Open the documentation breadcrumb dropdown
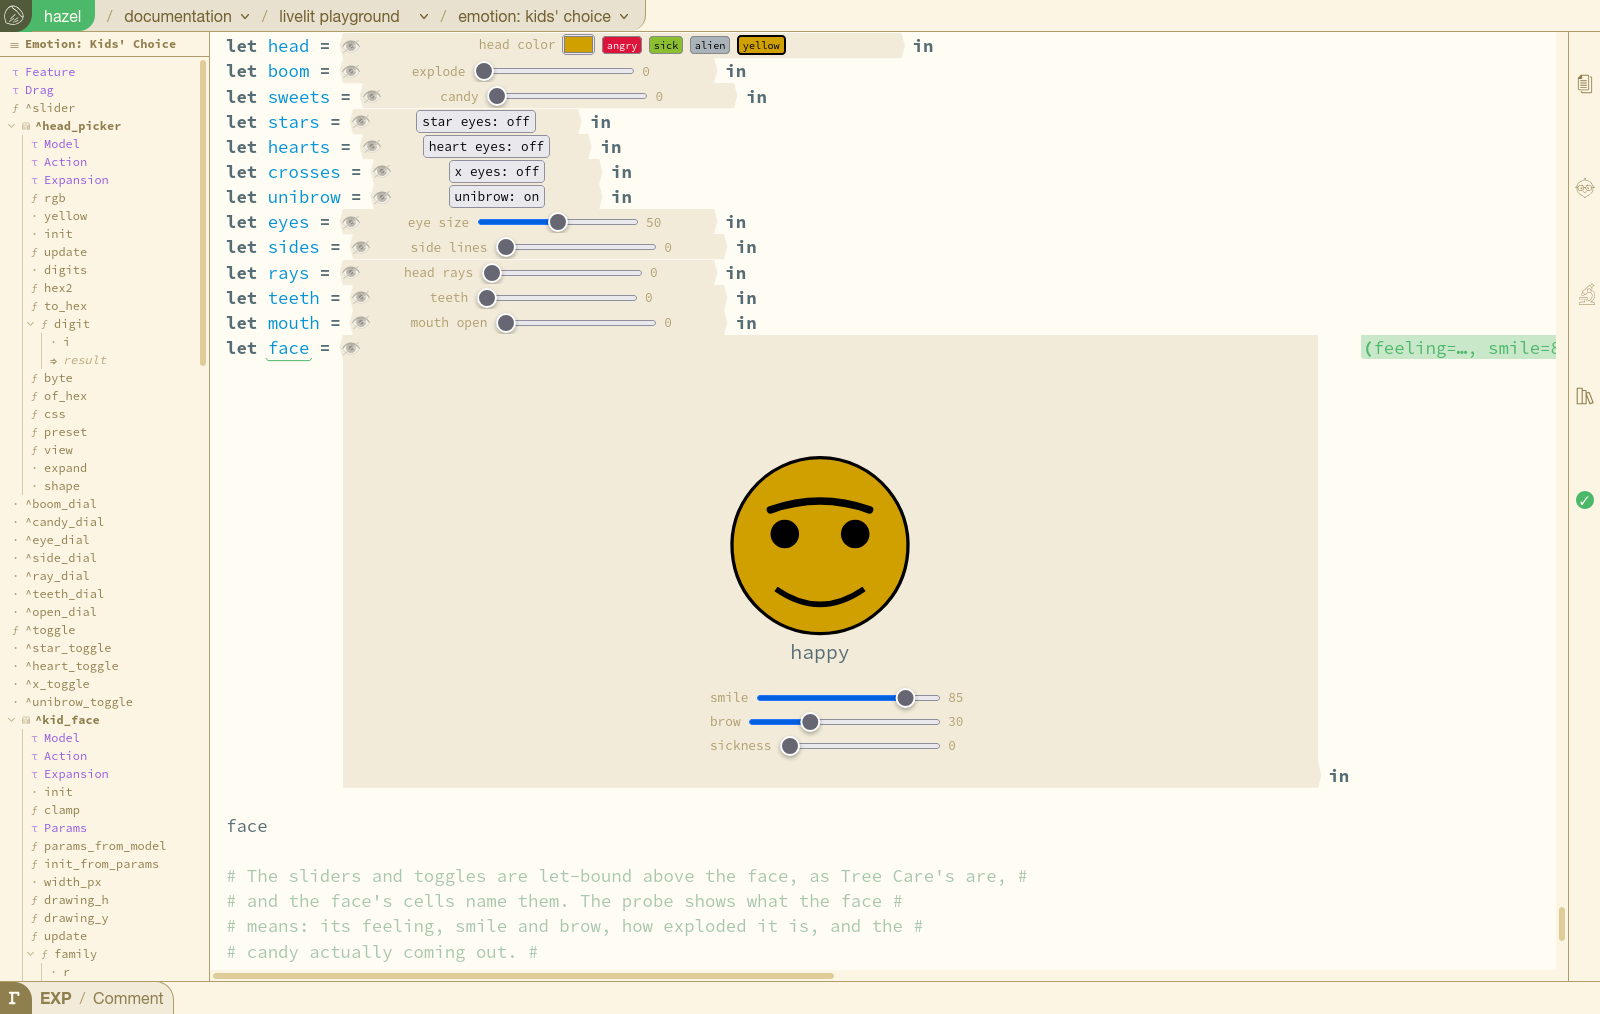The height and width of the screenshot is (1014, 1600). click(245, 17)
